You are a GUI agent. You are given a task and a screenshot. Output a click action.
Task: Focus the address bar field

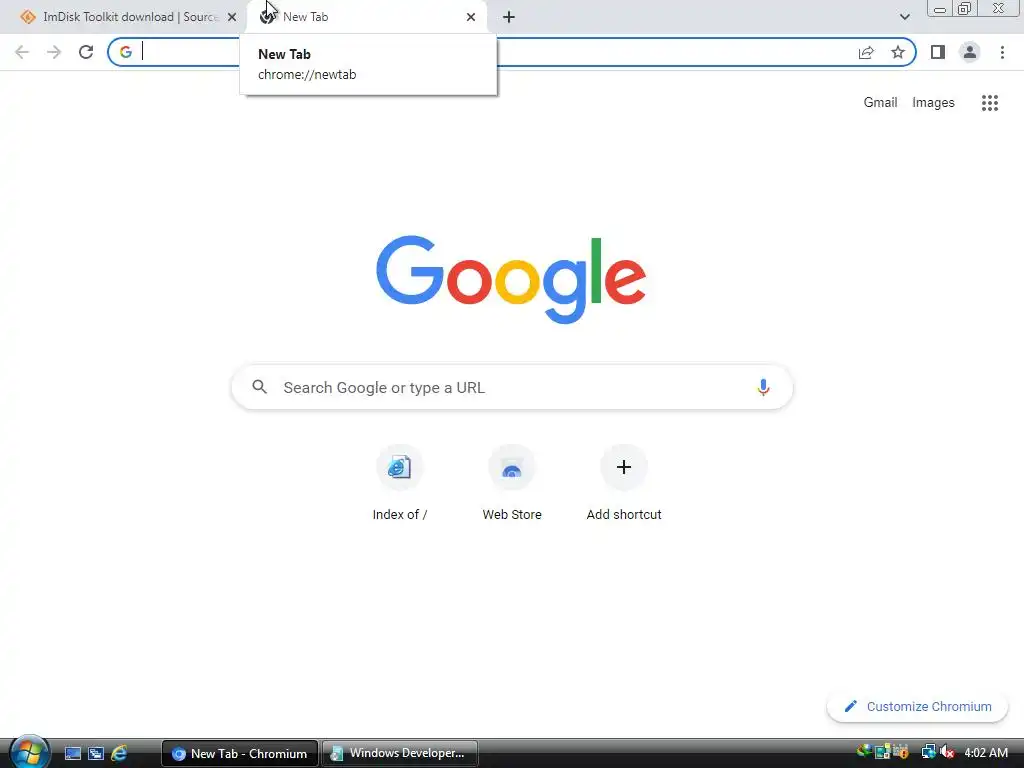tap(512, 52)
